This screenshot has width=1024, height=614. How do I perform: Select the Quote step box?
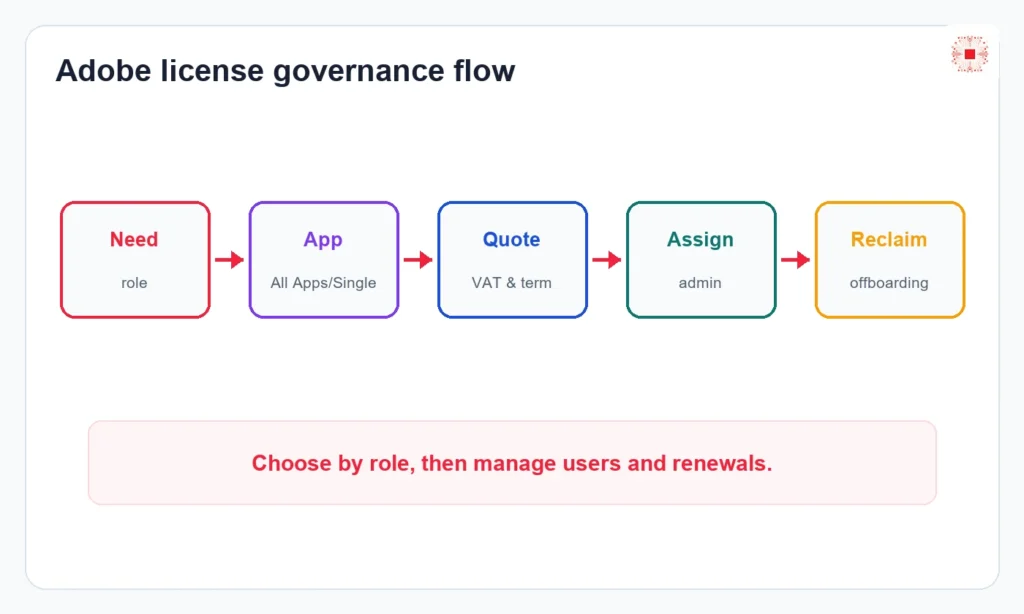(513, 260)
